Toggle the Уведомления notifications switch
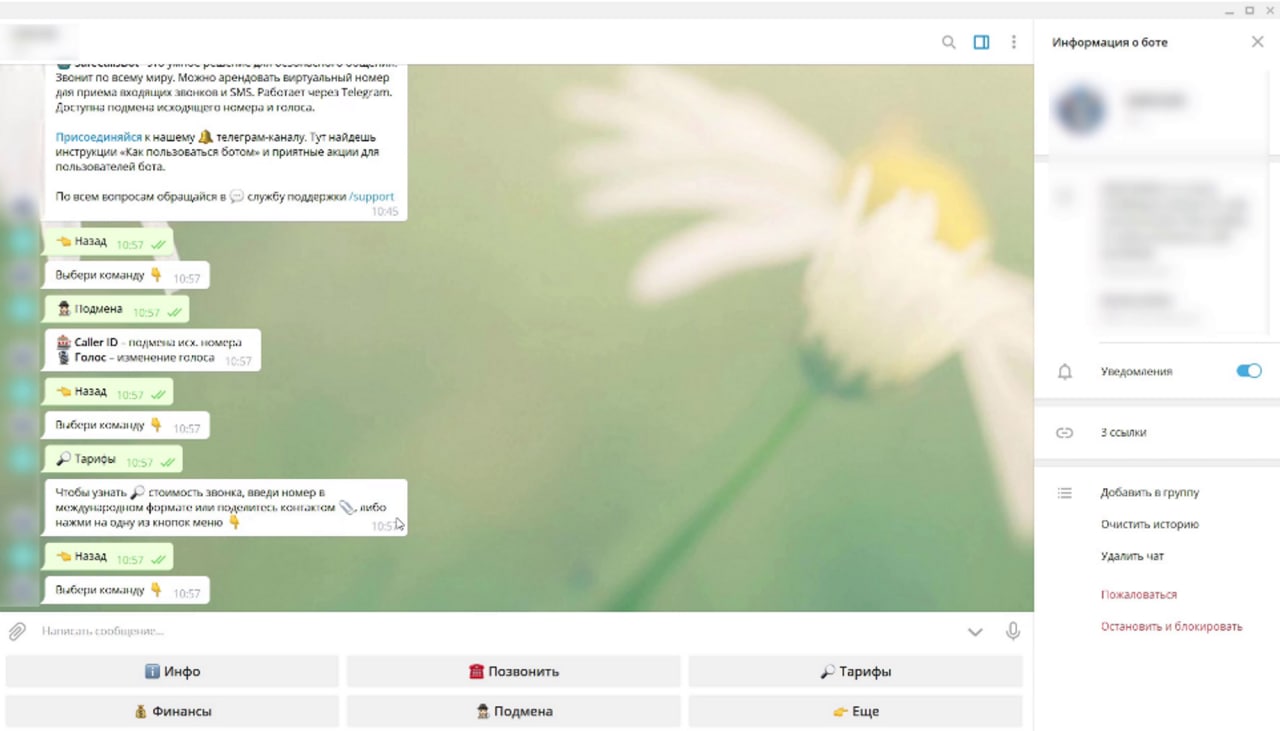The width and height of the screenshot is (1280, 731). (x=1248, y=371)
